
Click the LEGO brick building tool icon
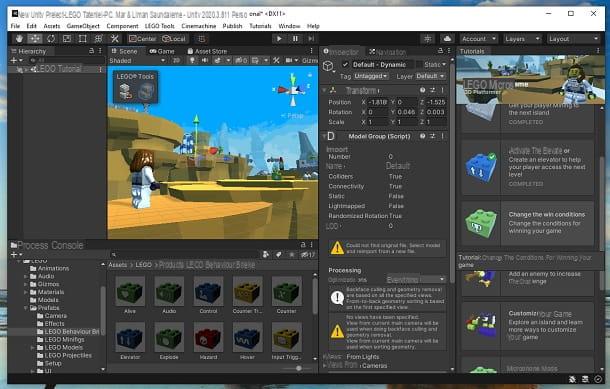(x=126, y=92)
